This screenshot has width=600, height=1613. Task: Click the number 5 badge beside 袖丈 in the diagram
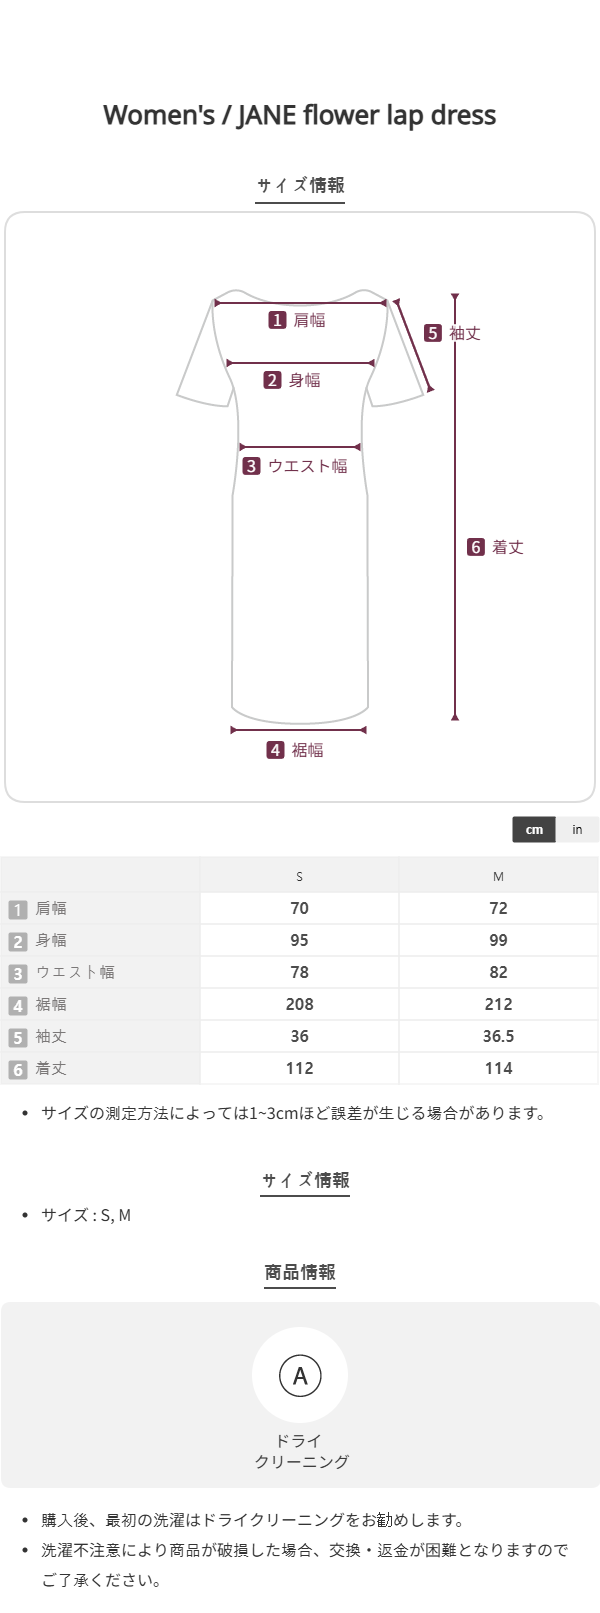click(x=433, y=333)
